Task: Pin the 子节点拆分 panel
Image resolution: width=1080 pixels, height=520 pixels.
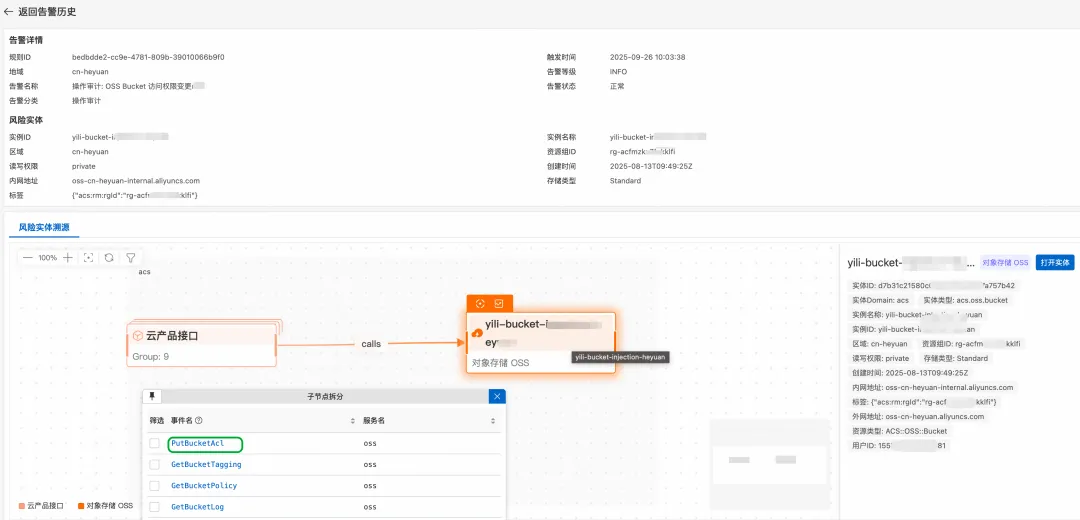Action: [x=152, y=396]
